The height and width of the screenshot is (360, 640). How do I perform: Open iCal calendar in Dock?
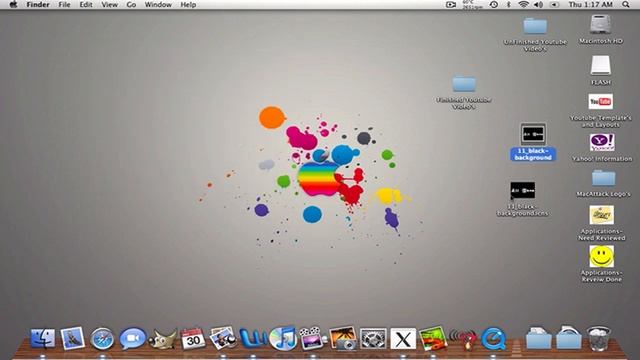193,338
